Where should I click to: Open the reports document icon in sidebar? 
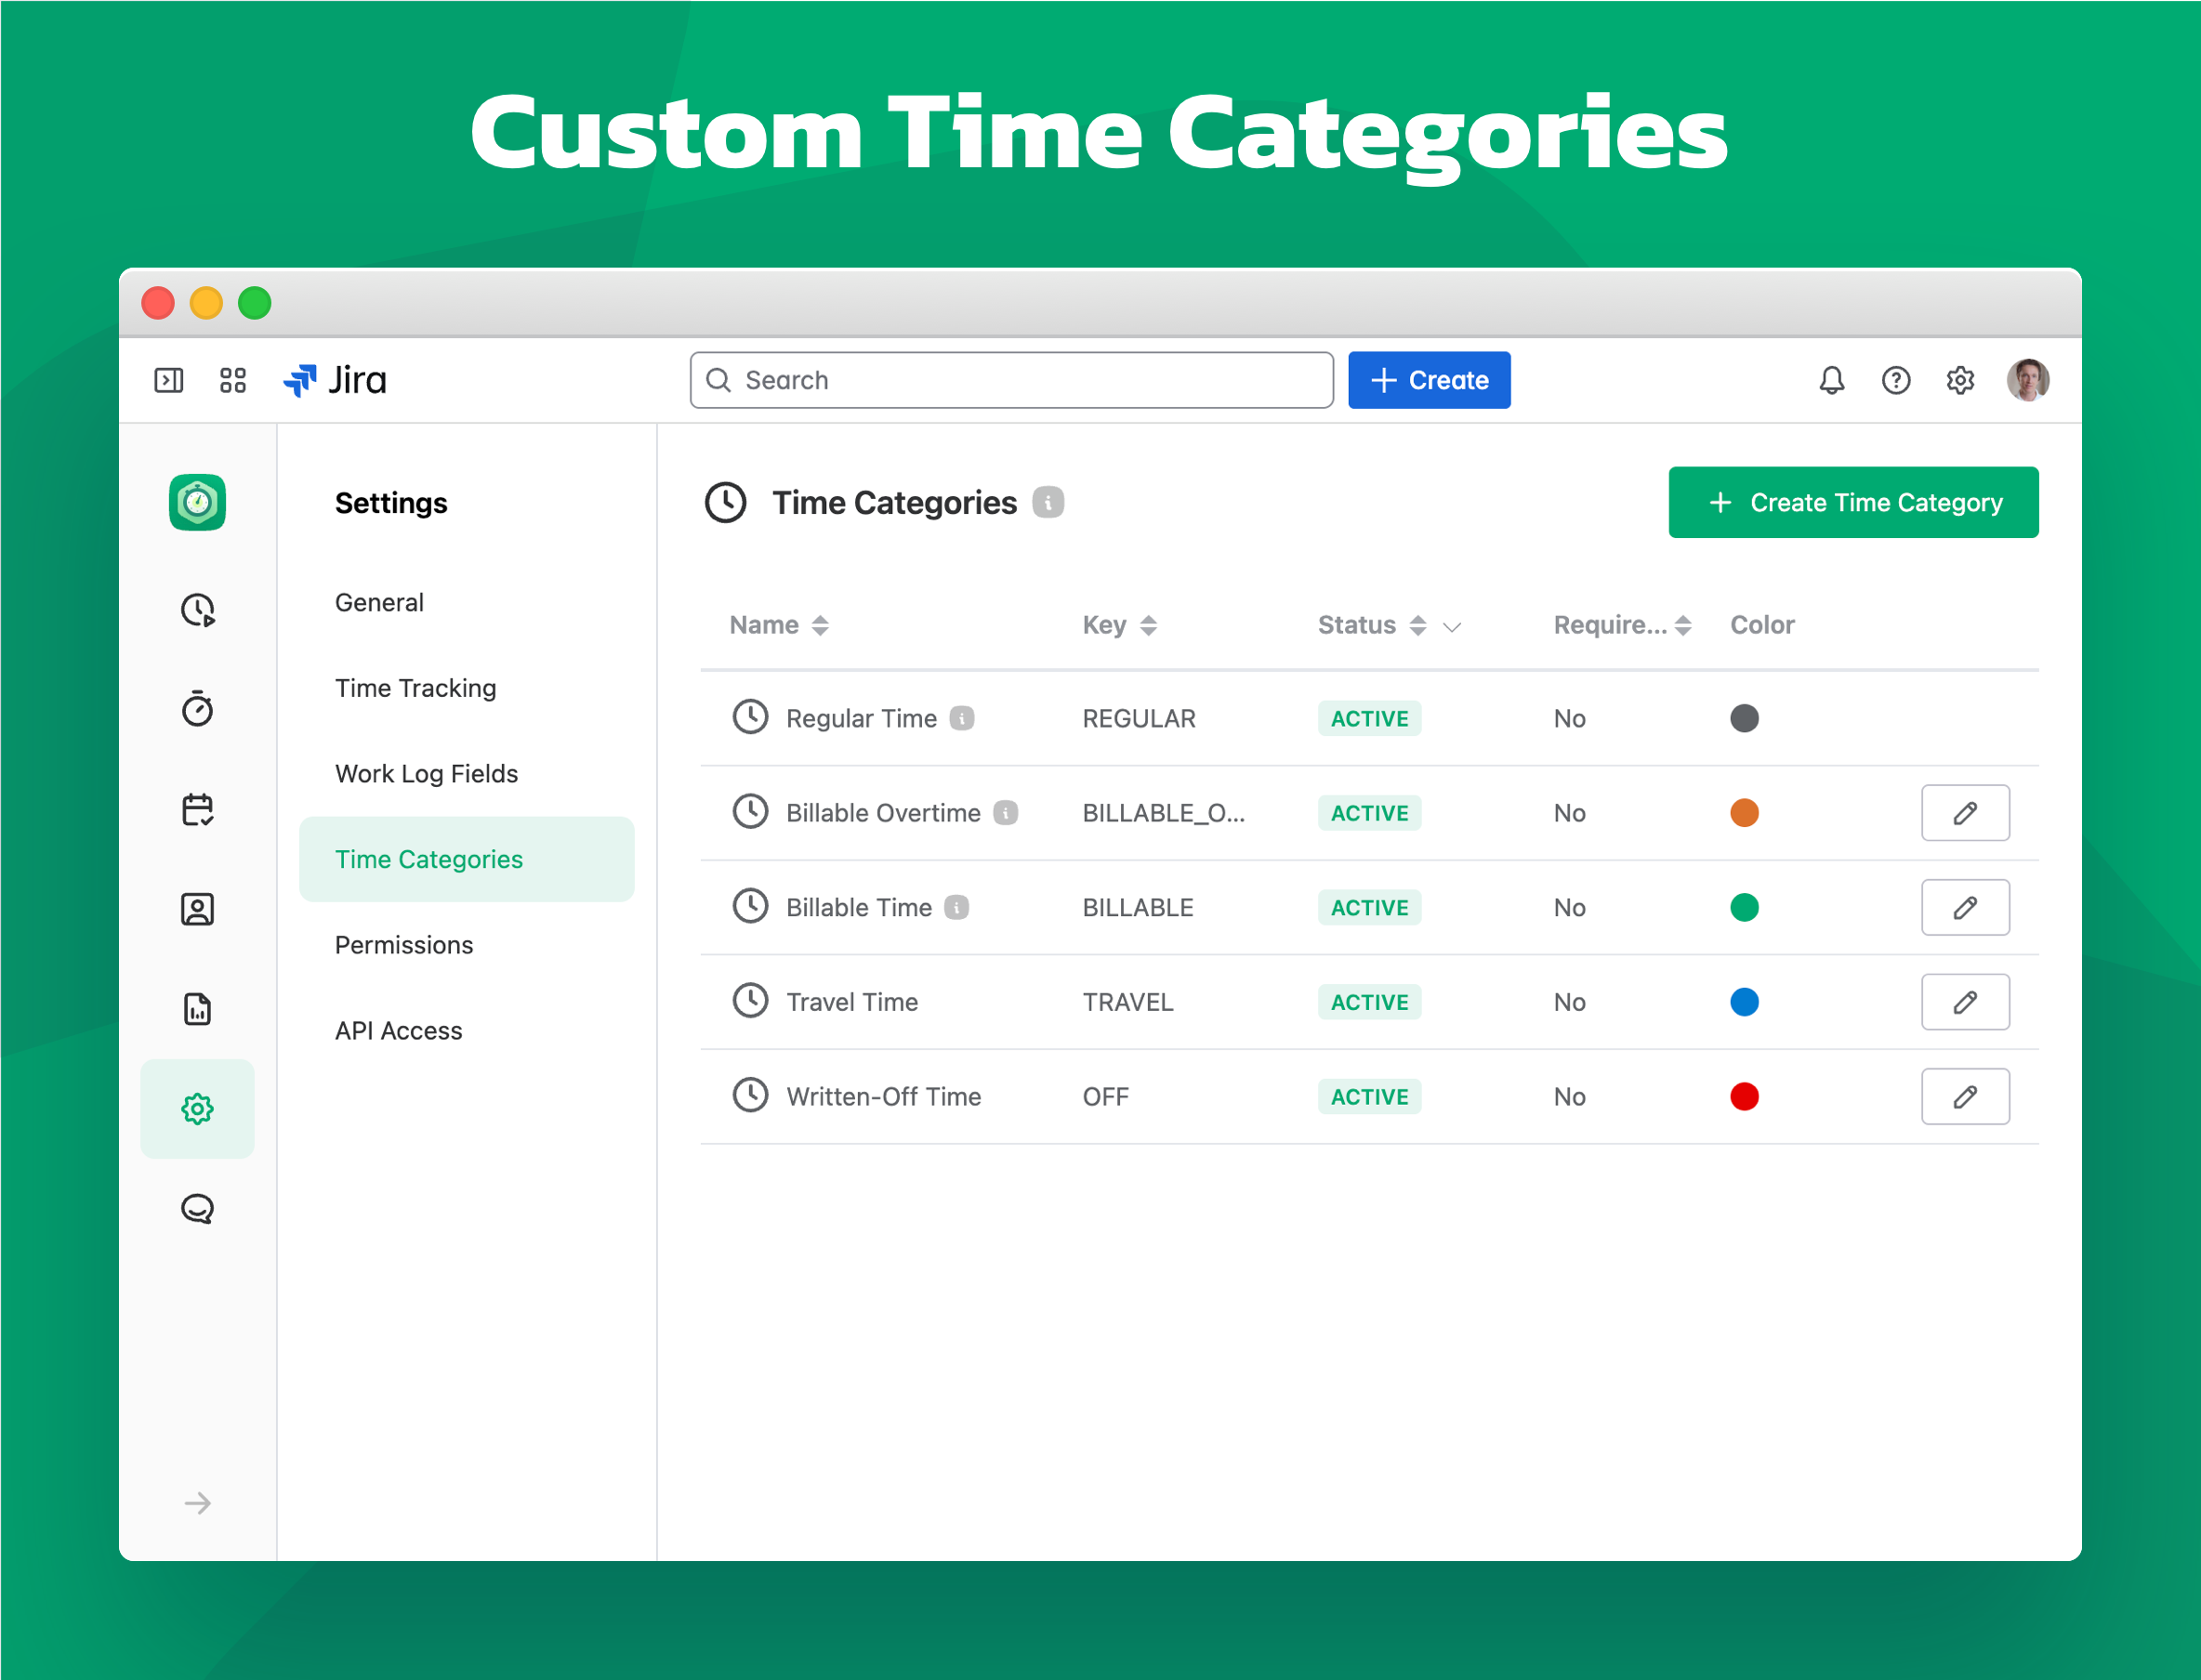tap(197, 1009)
